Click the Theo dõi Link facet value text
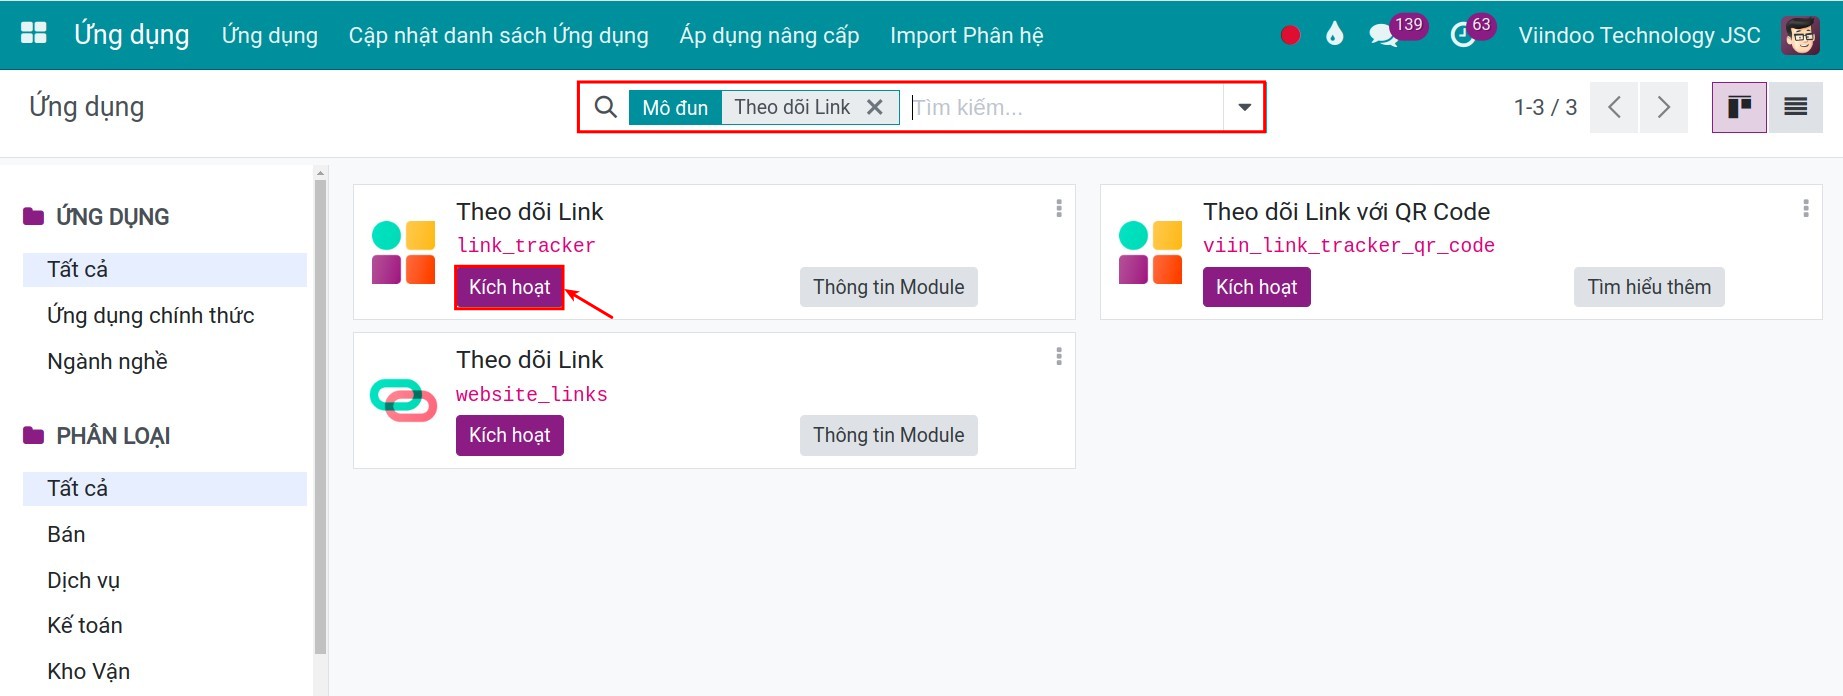Screen dimensions: 1843x696 pyautogui.click(x=792, y=107)
